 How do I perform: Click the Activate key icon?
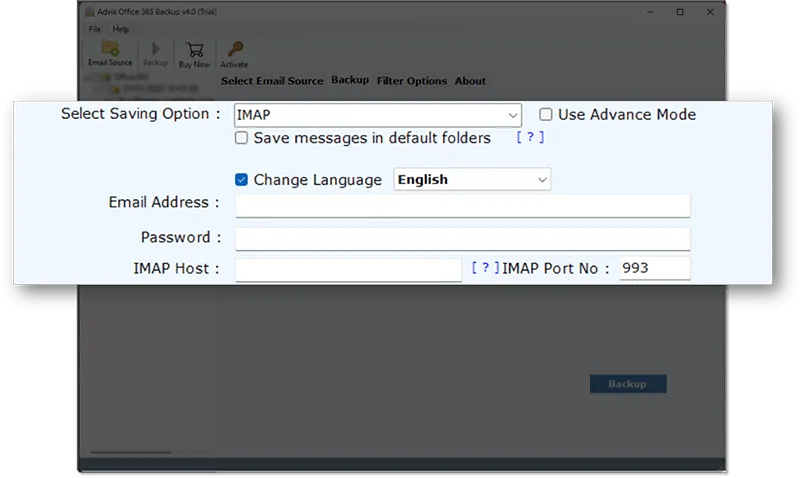tap(234, 55)
